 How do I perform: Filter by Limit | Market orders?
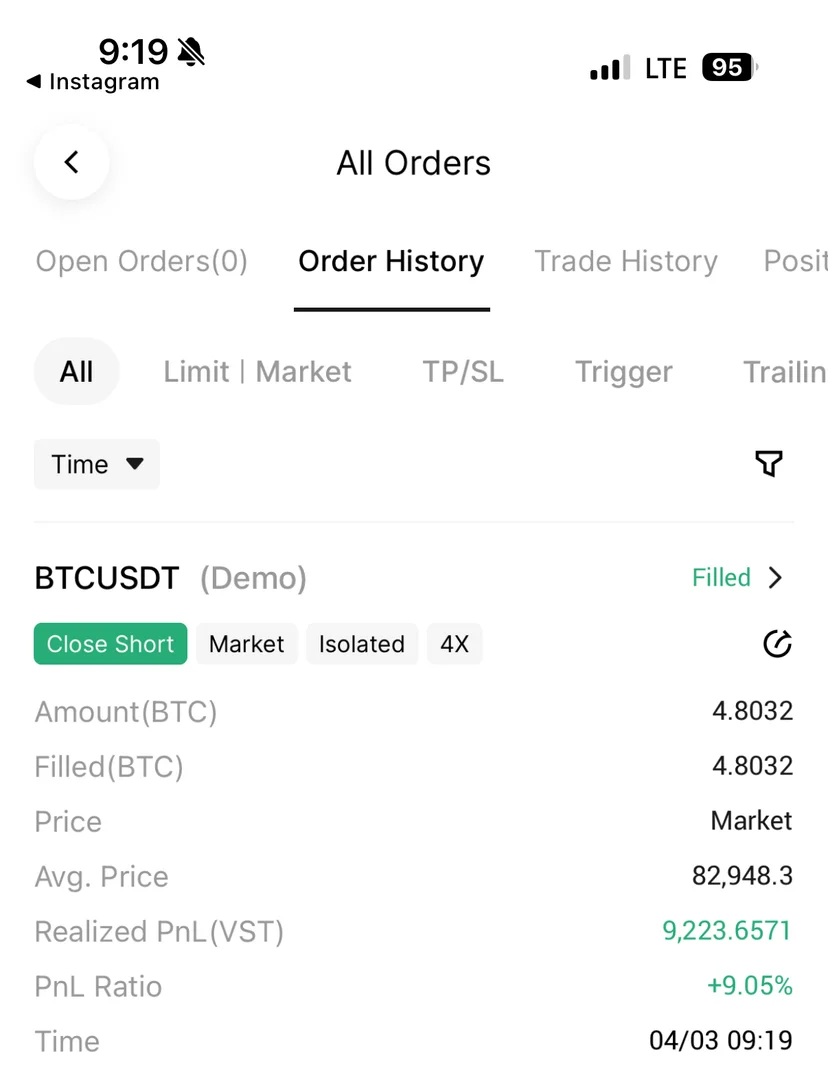(x=257, y=372)
